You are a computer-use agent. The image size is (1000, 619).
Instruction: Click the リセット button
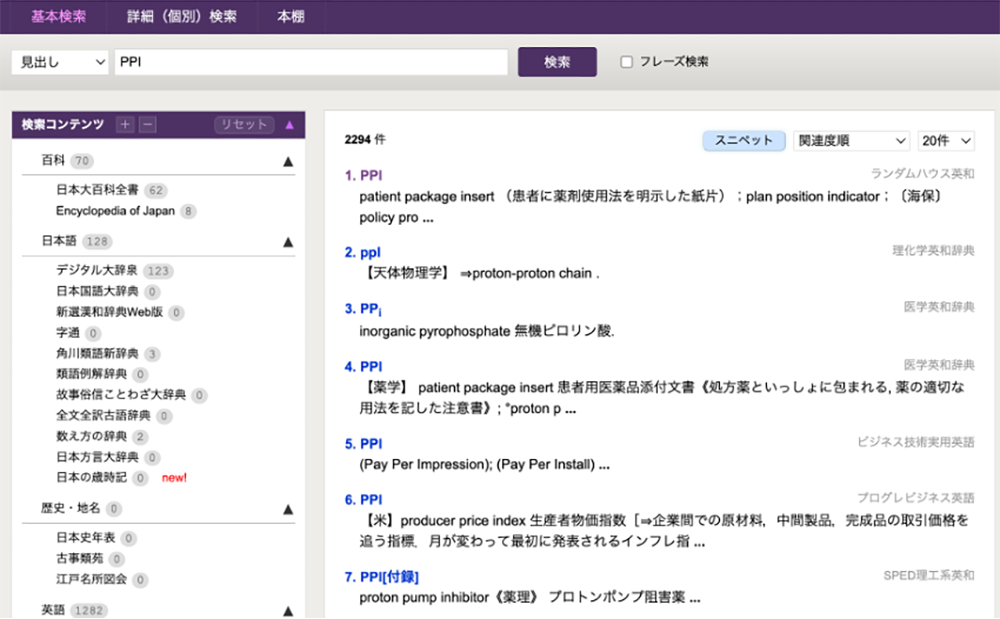click(x=244, y=124)
